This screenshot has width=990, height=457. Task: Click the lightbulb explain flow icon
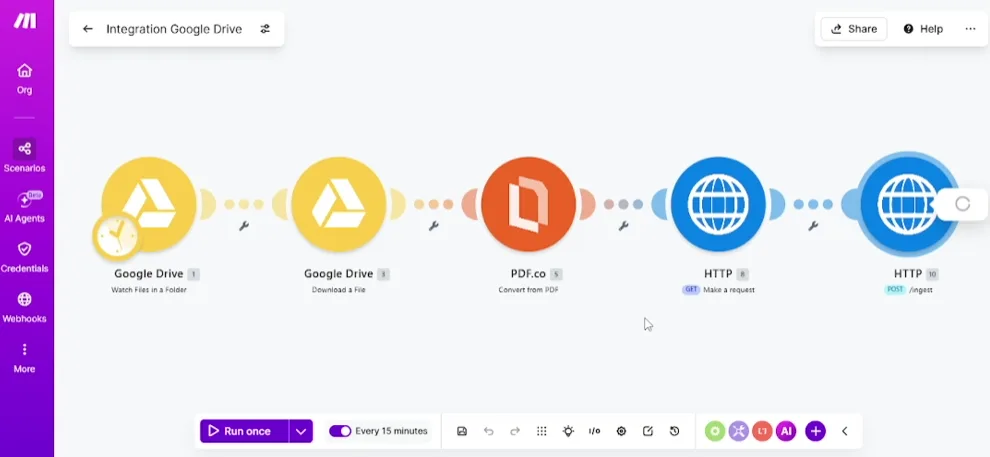568,431
